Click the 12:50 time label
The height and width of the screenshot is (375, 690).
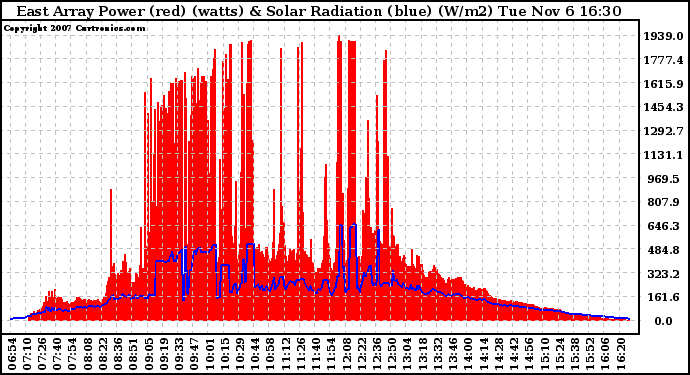(x=392, y=354)
